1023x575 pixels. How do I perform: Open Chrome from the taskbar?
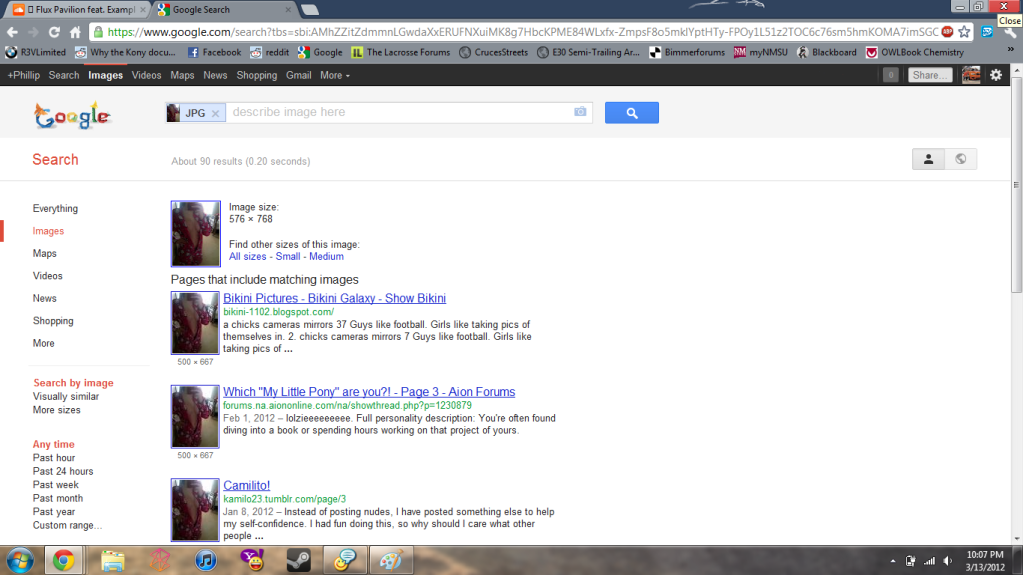63,561
